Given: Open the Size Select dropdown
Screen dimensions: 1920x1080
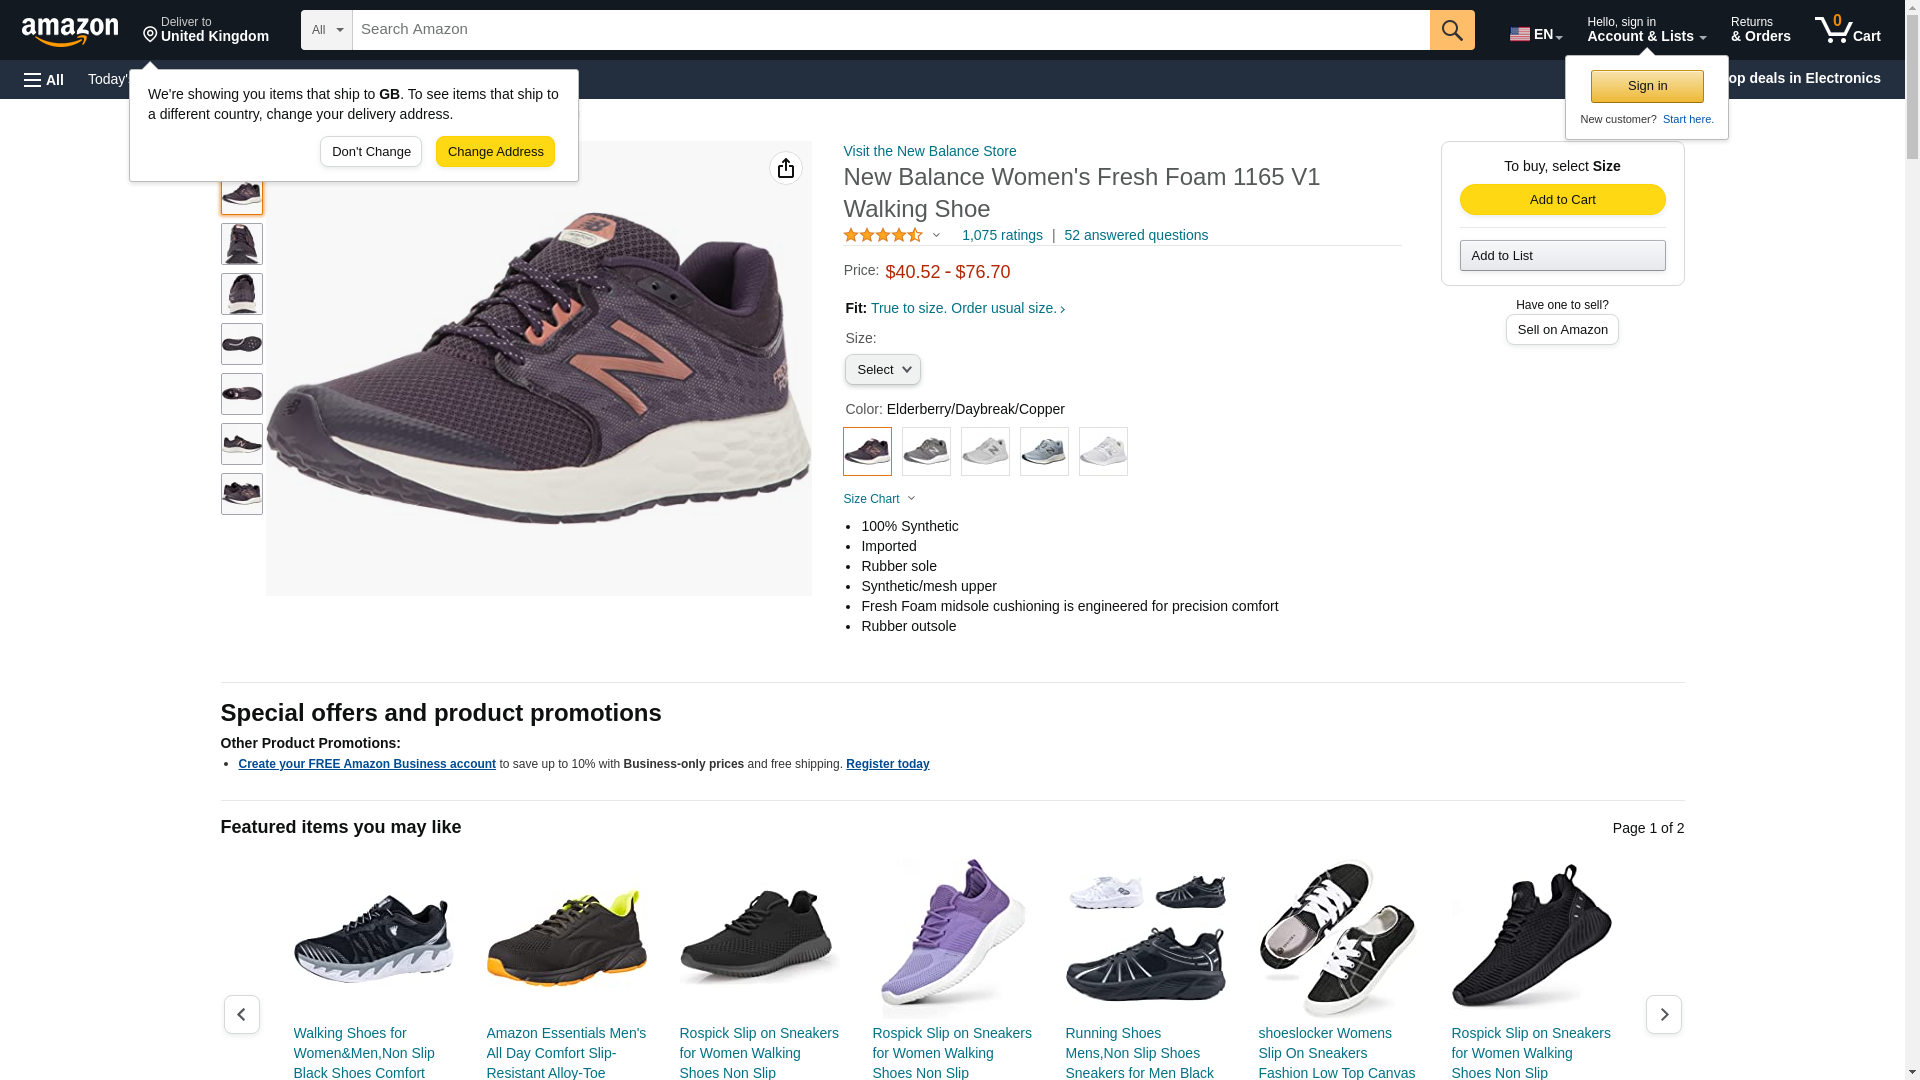Looking at the screenshot, I should tap(883, 370).
